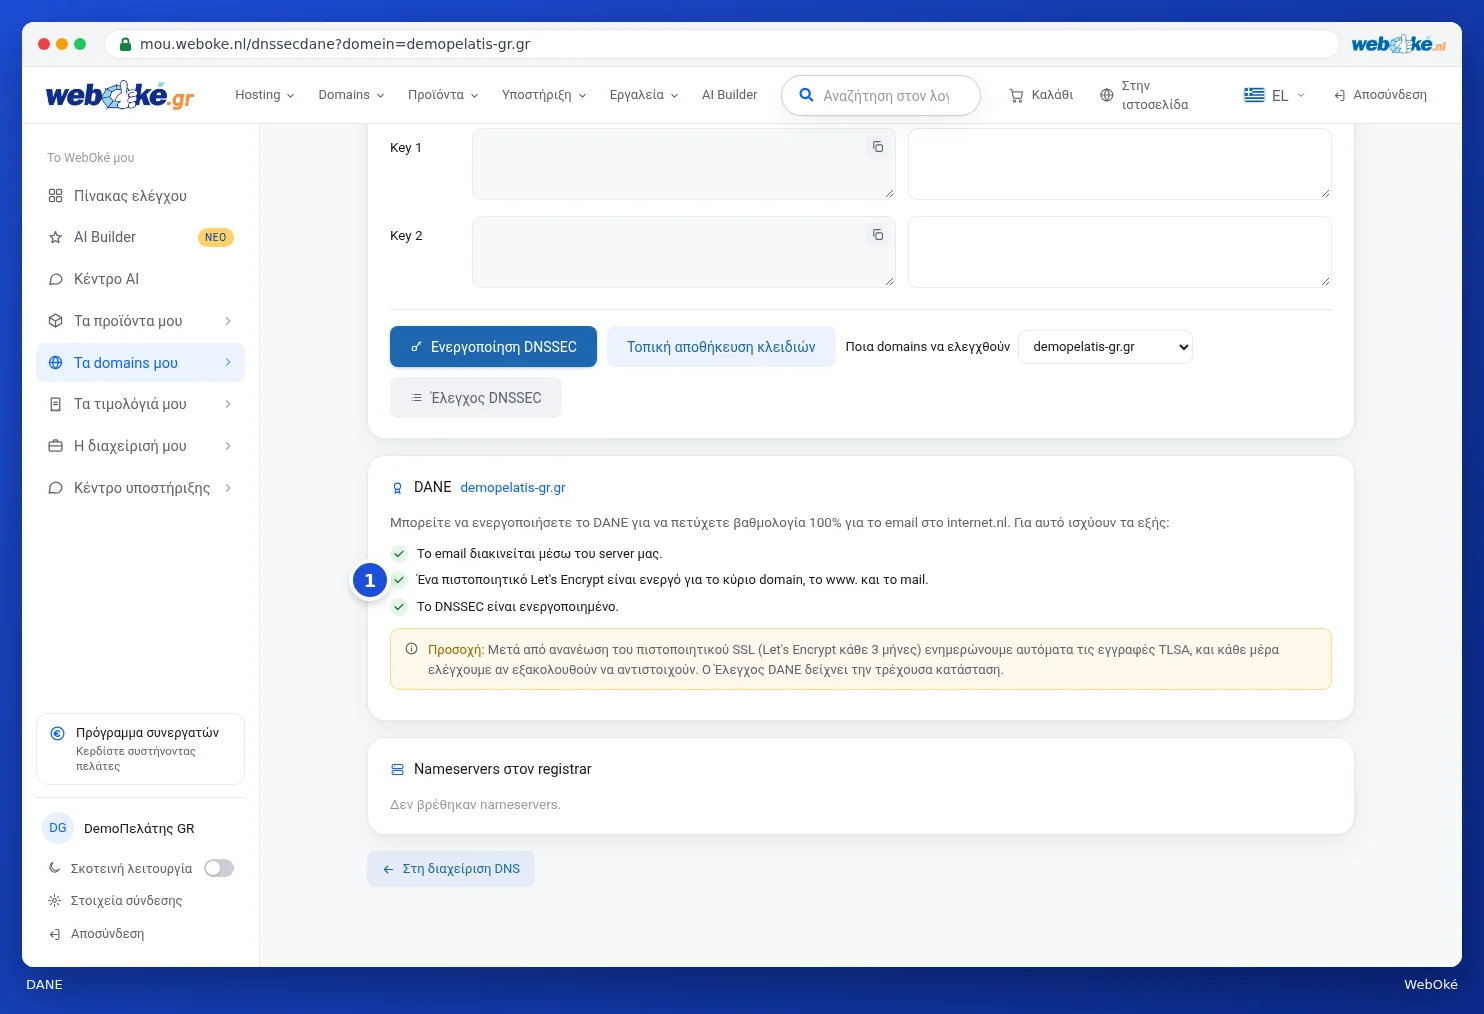
Task: Toggle Σκοτεινή λειτουργία dark mode switch
Action: [219, 868]
